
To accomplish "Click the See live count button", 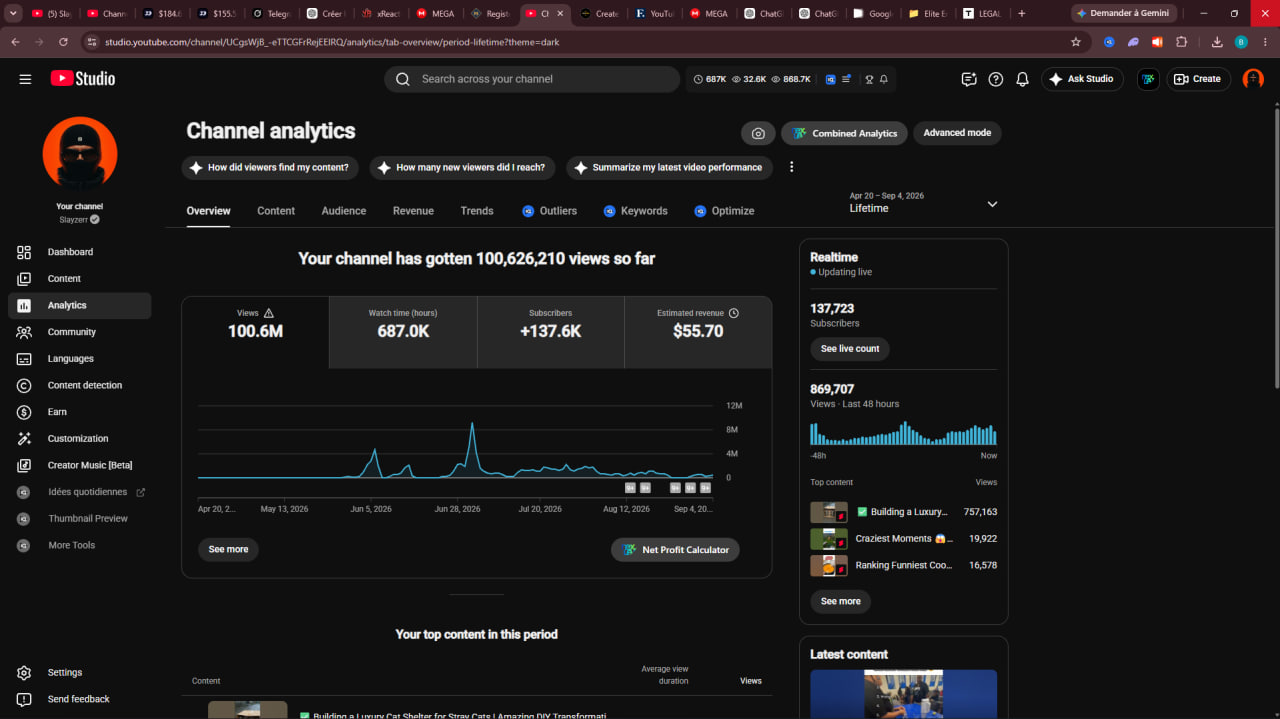I will pyautogui.click(x=850, y=349).
